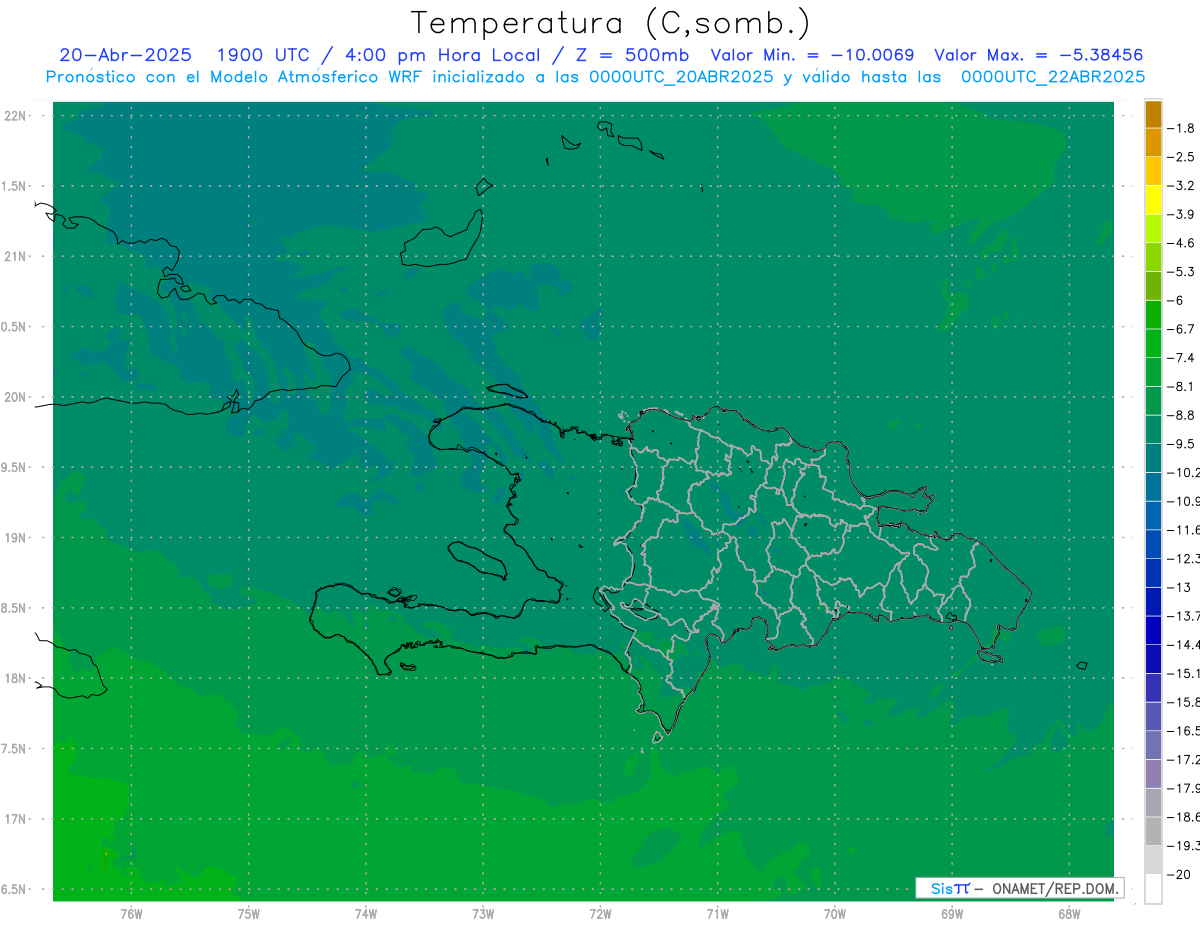Click the "70W" longitude axis label
The height and width of the screenshot is (927, 1200).
(834, 914)
